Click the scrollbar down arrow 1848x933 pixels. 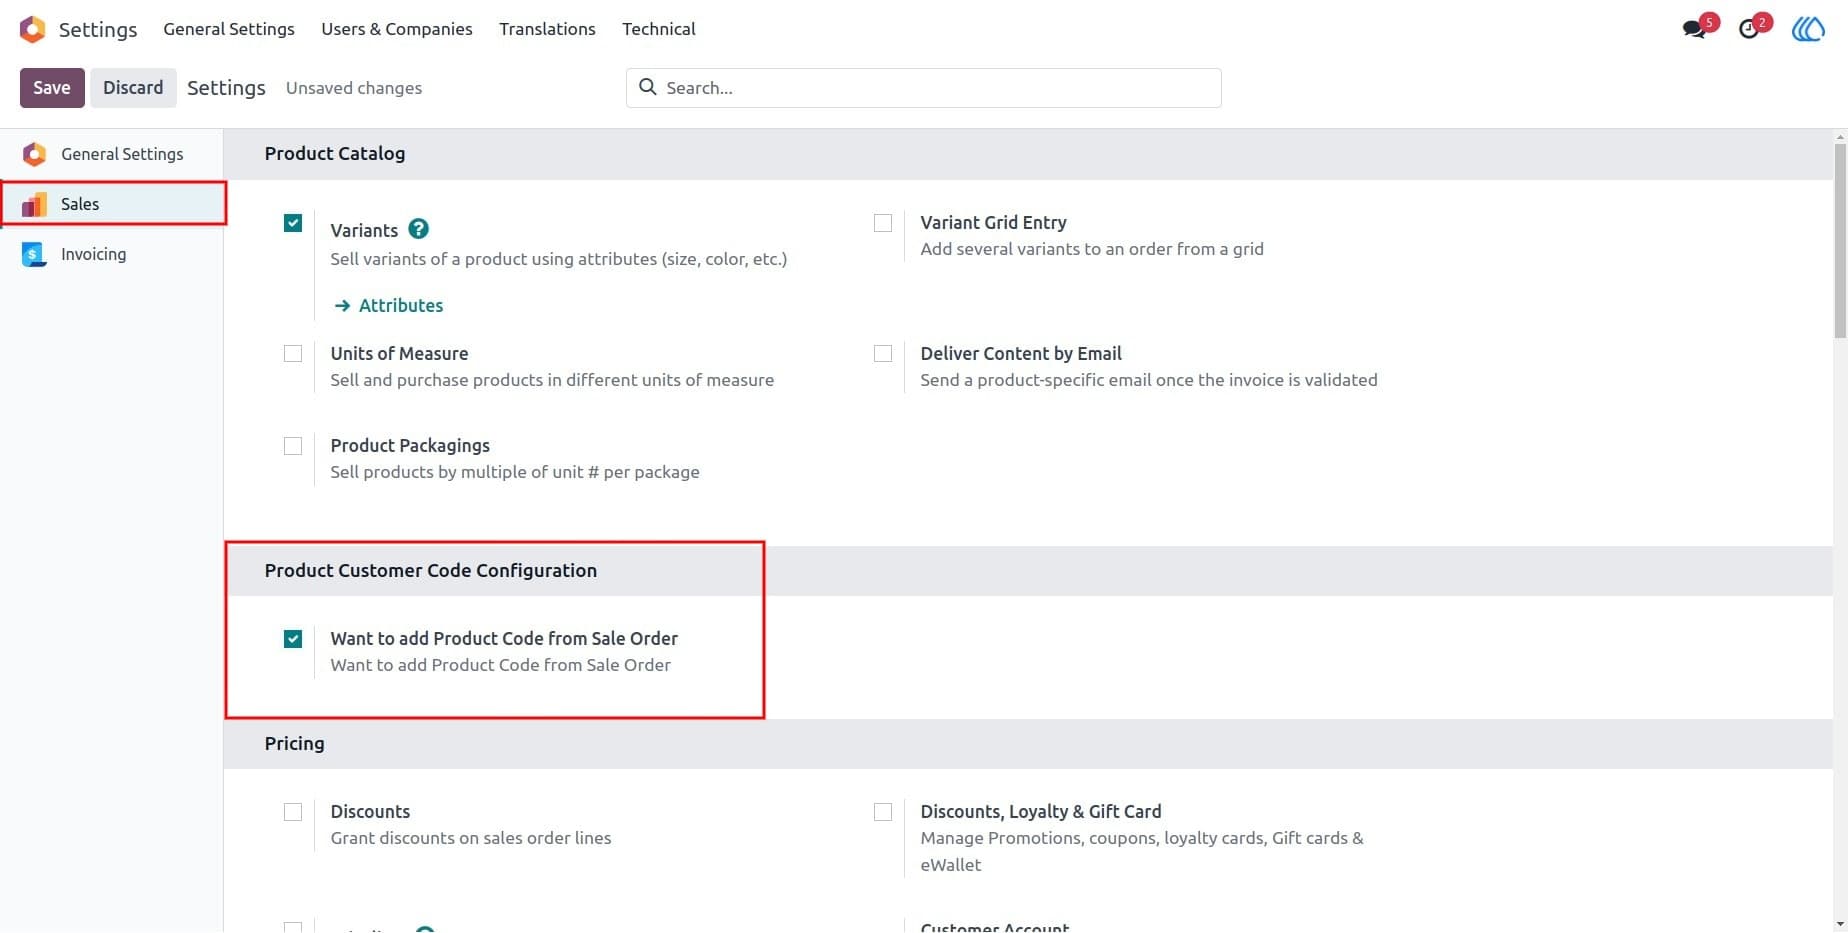[1840, 925]
